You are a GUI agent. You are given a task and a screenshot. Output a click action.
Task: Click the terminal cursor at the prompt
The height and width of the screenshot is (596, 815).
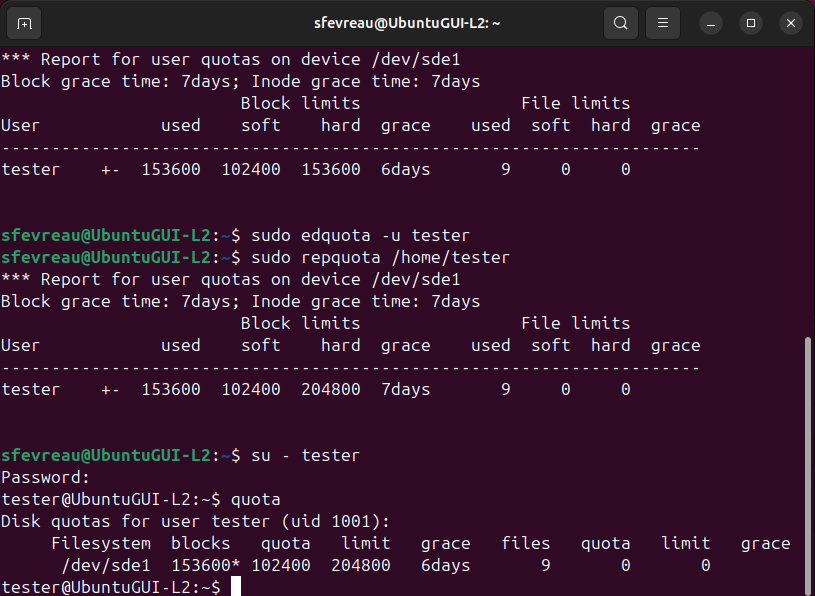(x=236, y=586)
